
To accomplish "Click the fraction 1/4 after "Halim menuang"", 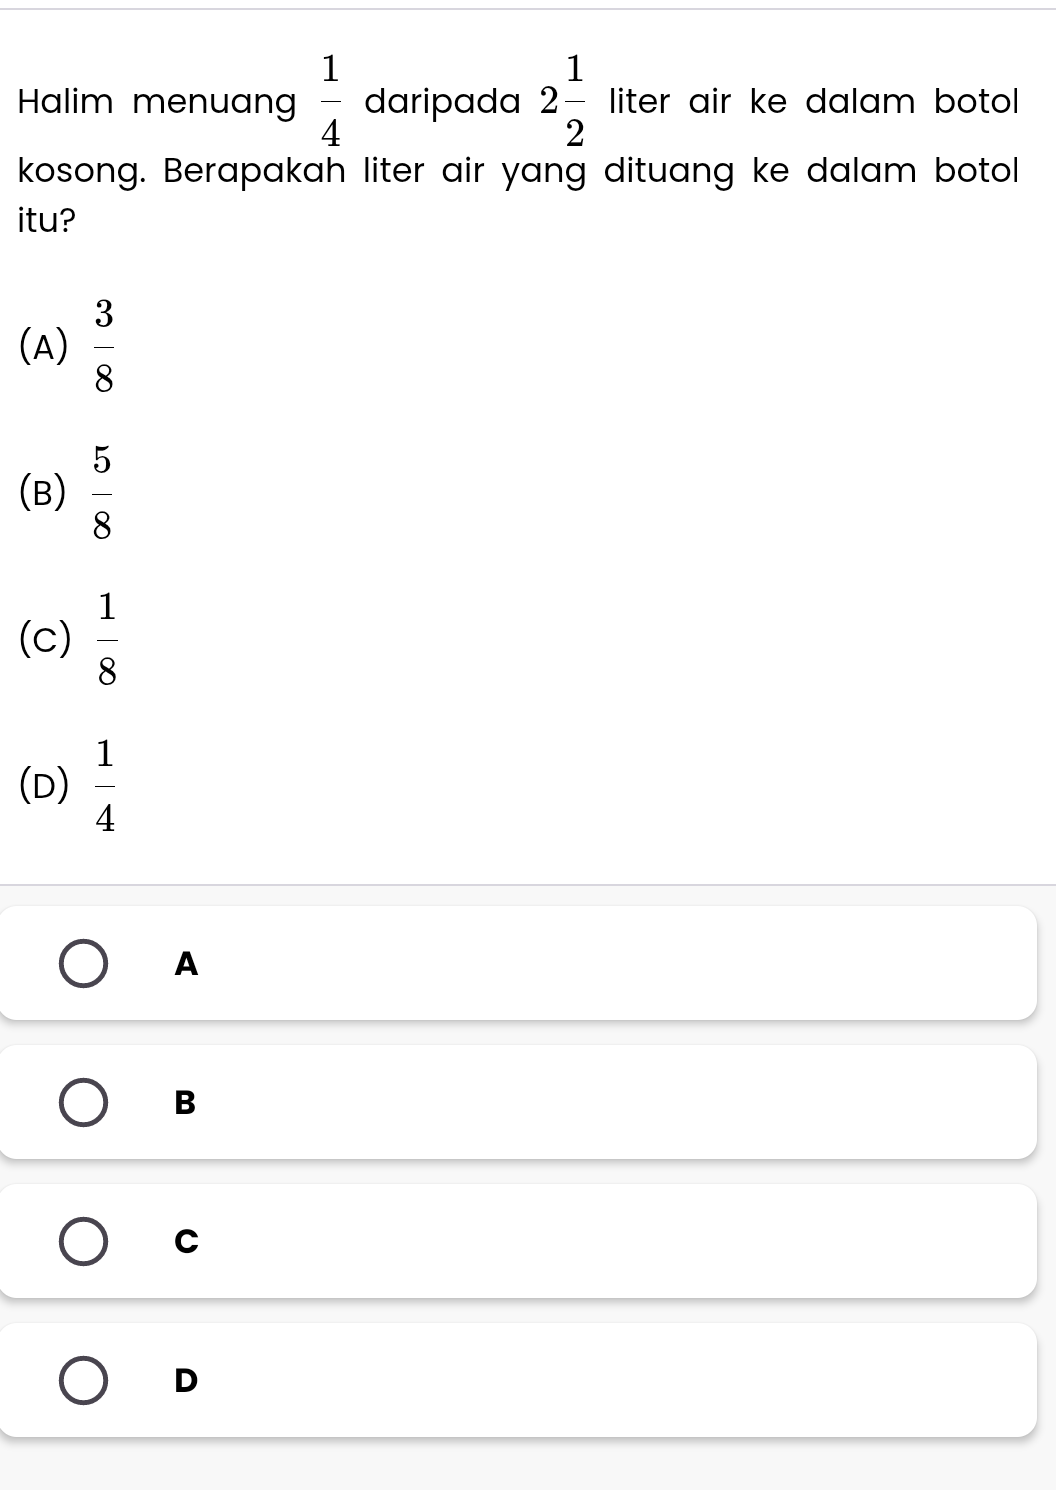I will coord(330,101).
